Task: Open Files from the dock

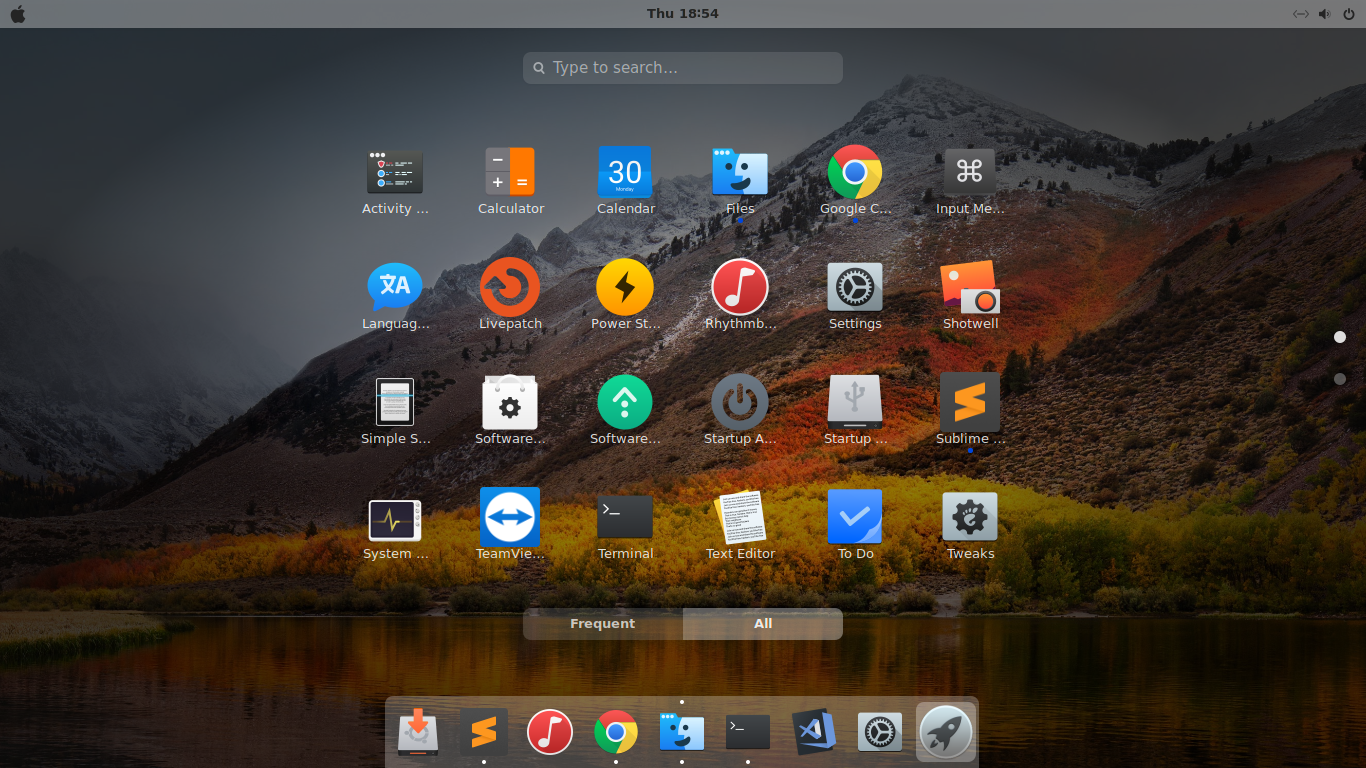Action: click(682, 733)
